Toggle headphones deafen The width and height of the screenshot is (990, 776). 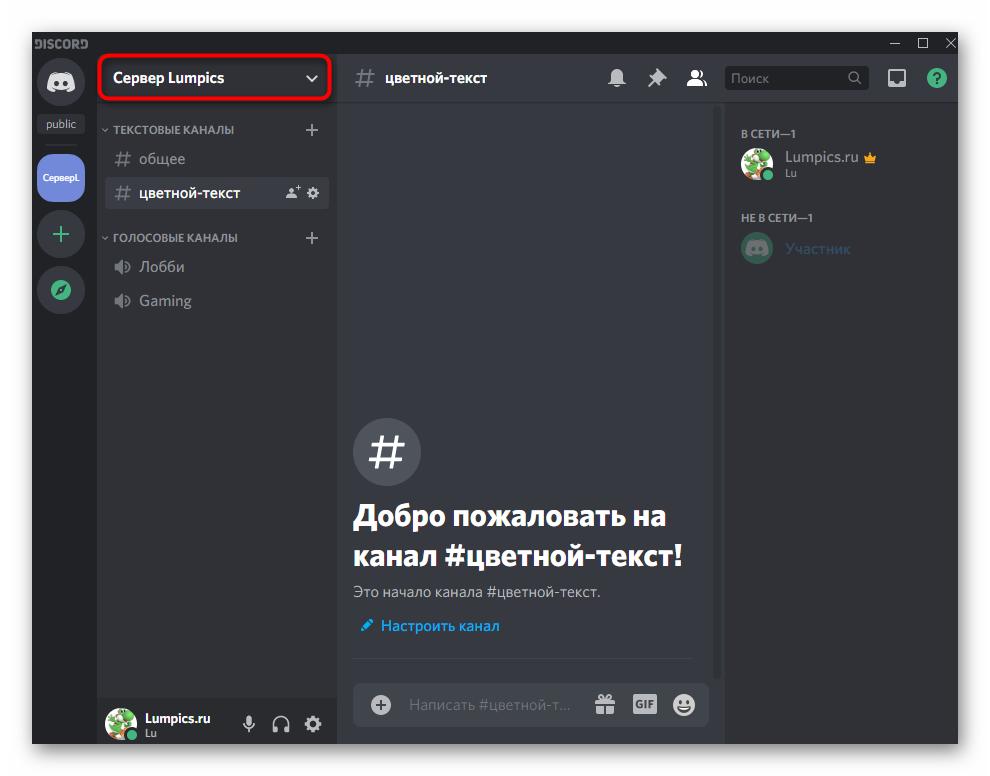click(x=281, y=724)
